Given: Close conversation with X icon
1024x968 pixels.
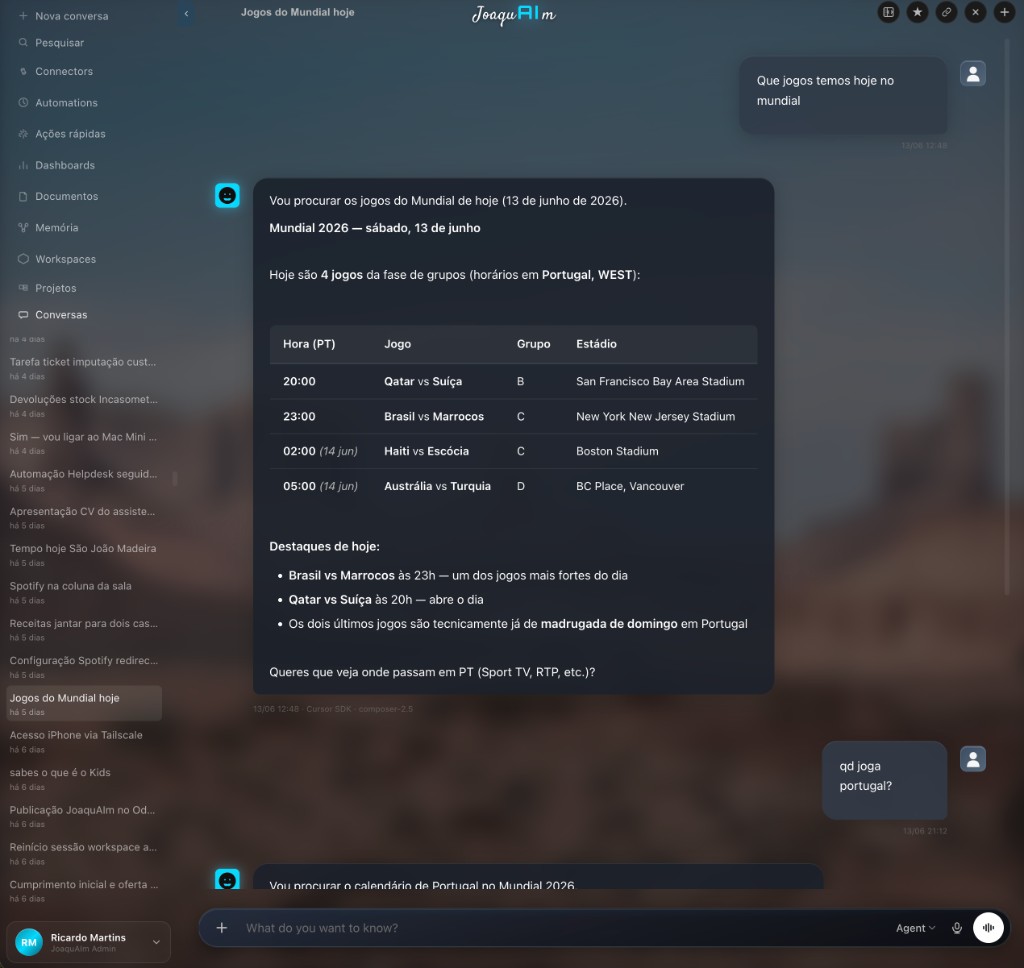Looking at the screenshot, I should (x=975, y=12).
